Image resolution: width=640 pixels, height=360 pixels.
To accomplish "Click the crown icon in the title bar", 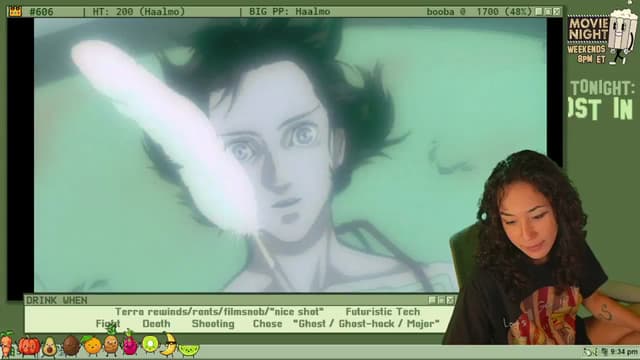I will [x=15, y=11].
